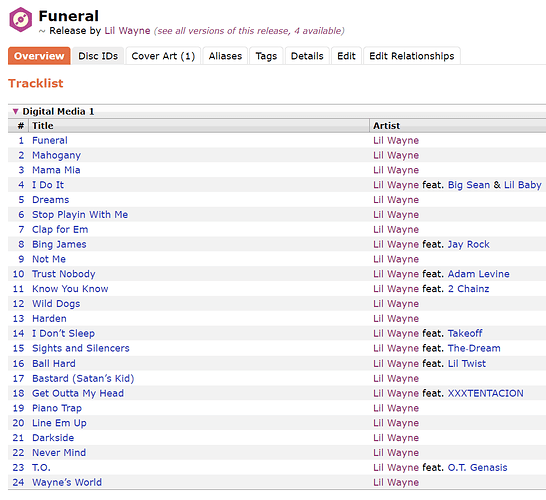The width and height of the screenshot is (546, 500).
Task: Open track 1 Funeral
Action: pos(50,140)
